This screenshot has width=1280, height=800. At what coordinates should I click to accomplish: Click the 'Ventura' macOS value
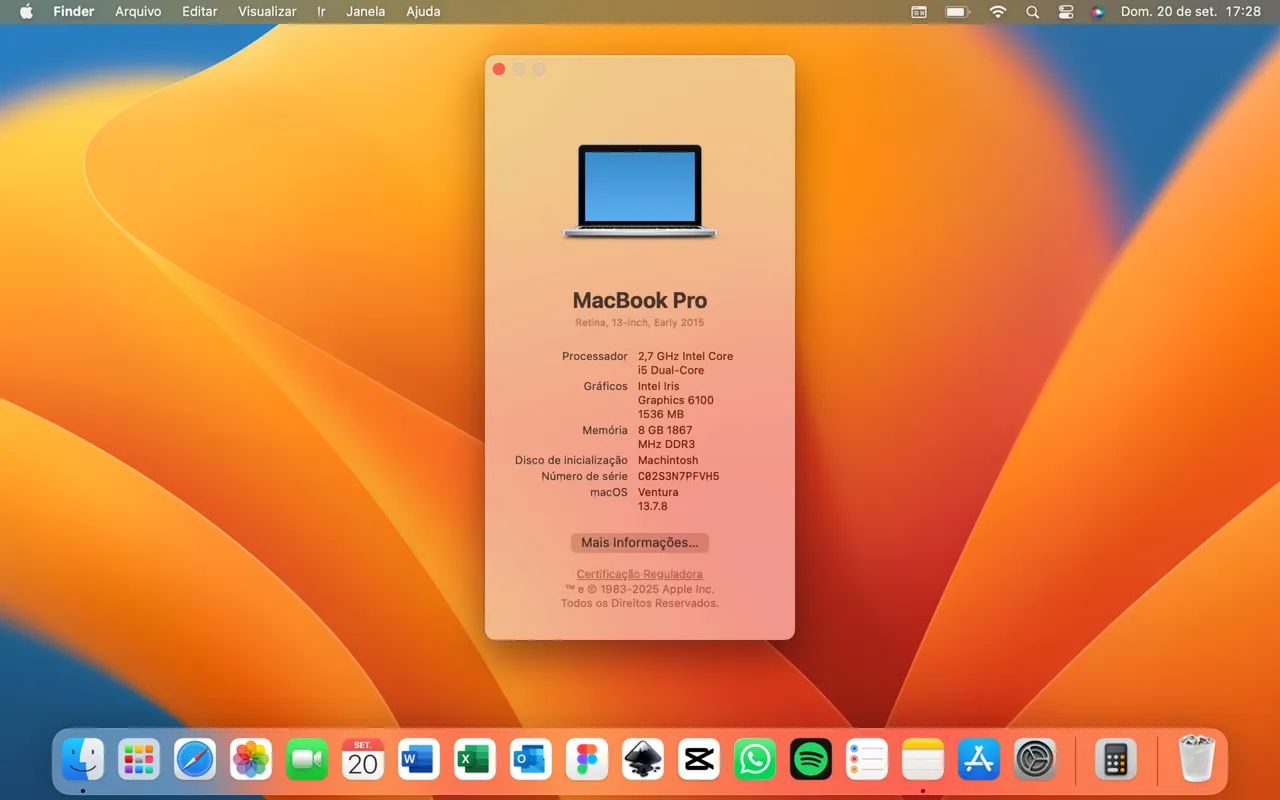click(x=658, y=492)
